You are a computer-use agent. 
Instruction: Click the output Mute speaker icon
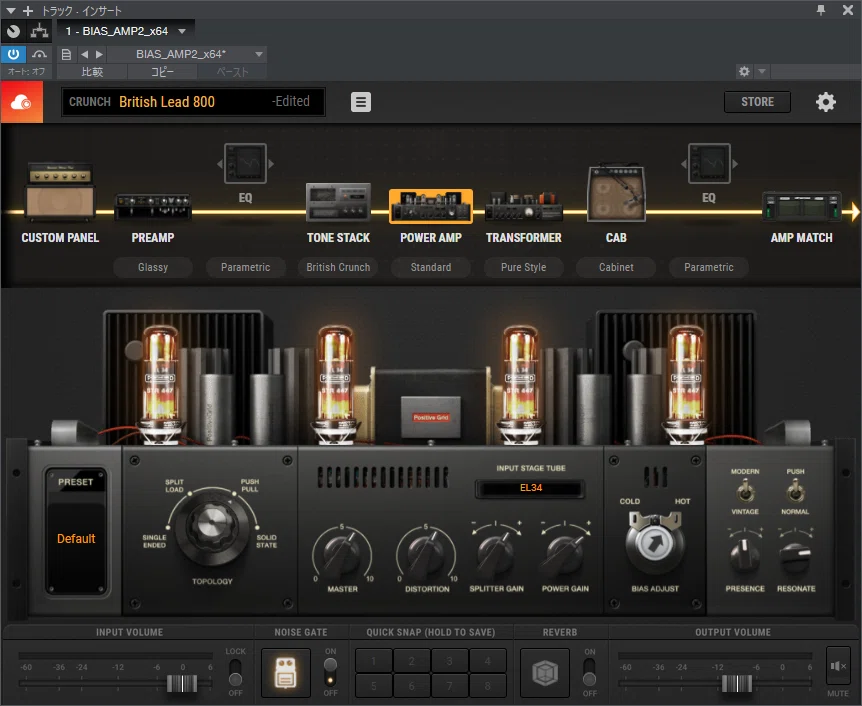[838, 666]
